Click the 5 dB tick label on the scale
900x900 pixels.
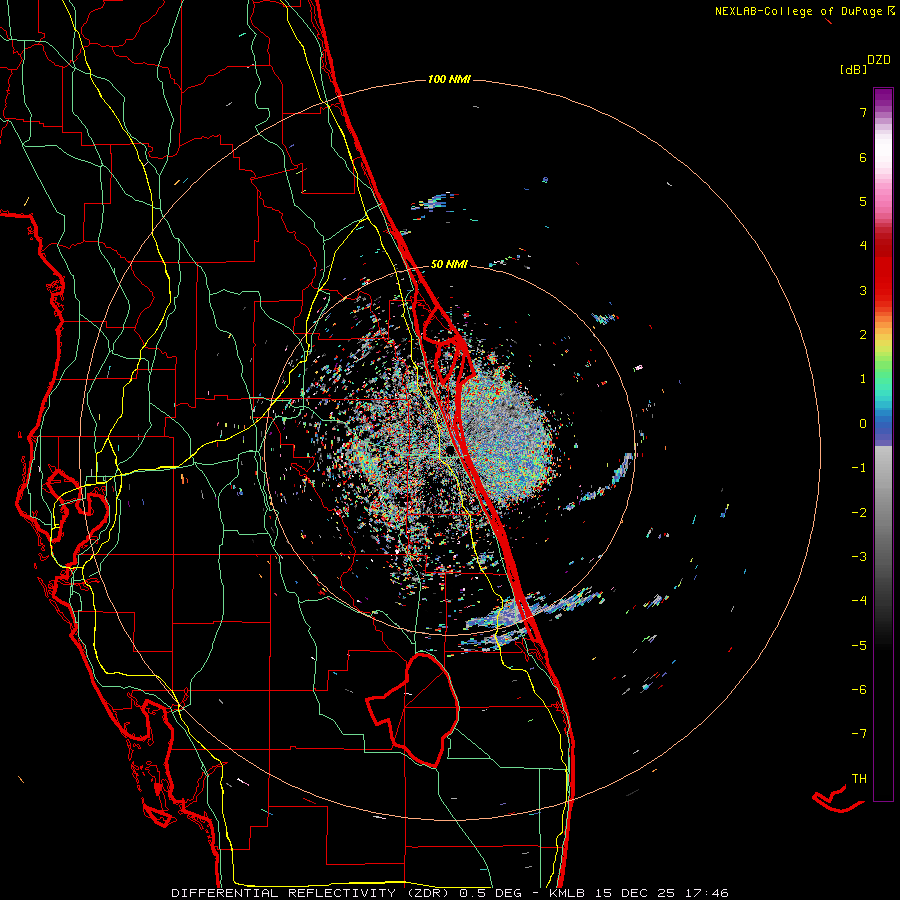[x=863, y=201]
